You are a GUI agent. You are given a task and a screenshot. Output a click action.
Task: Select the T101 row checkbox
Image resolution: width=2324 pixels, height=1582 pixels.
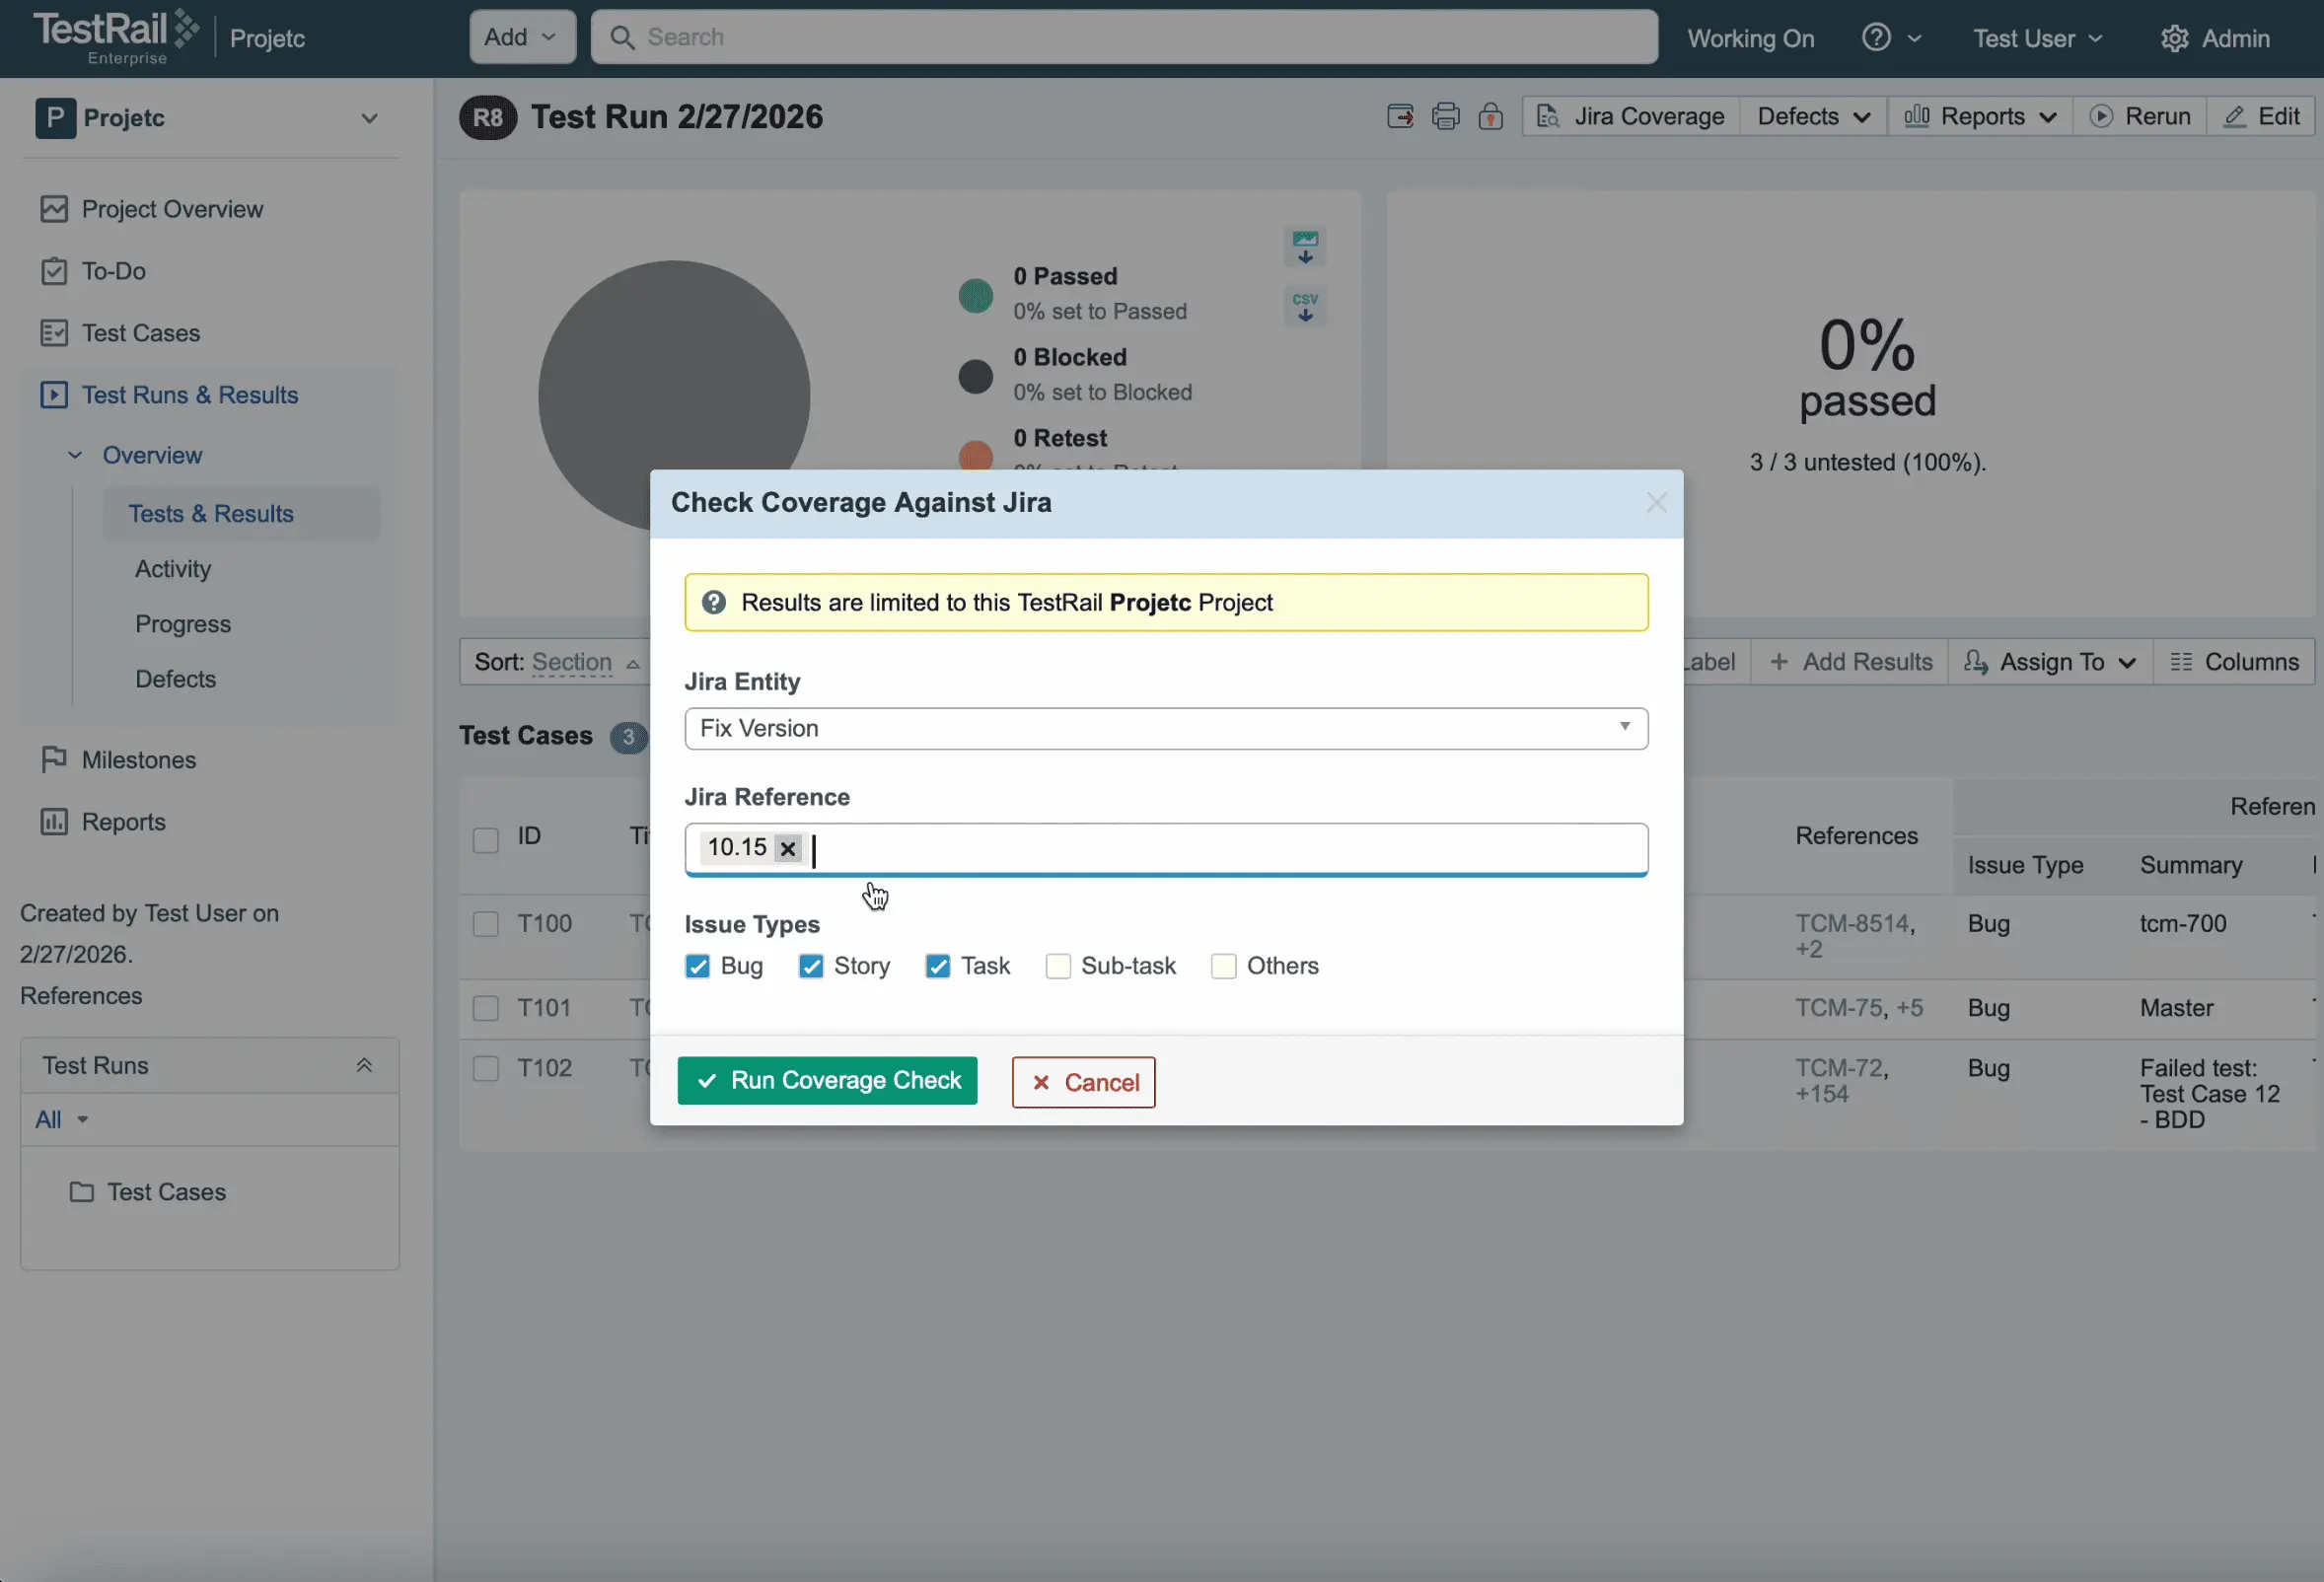coord(486,1008)
